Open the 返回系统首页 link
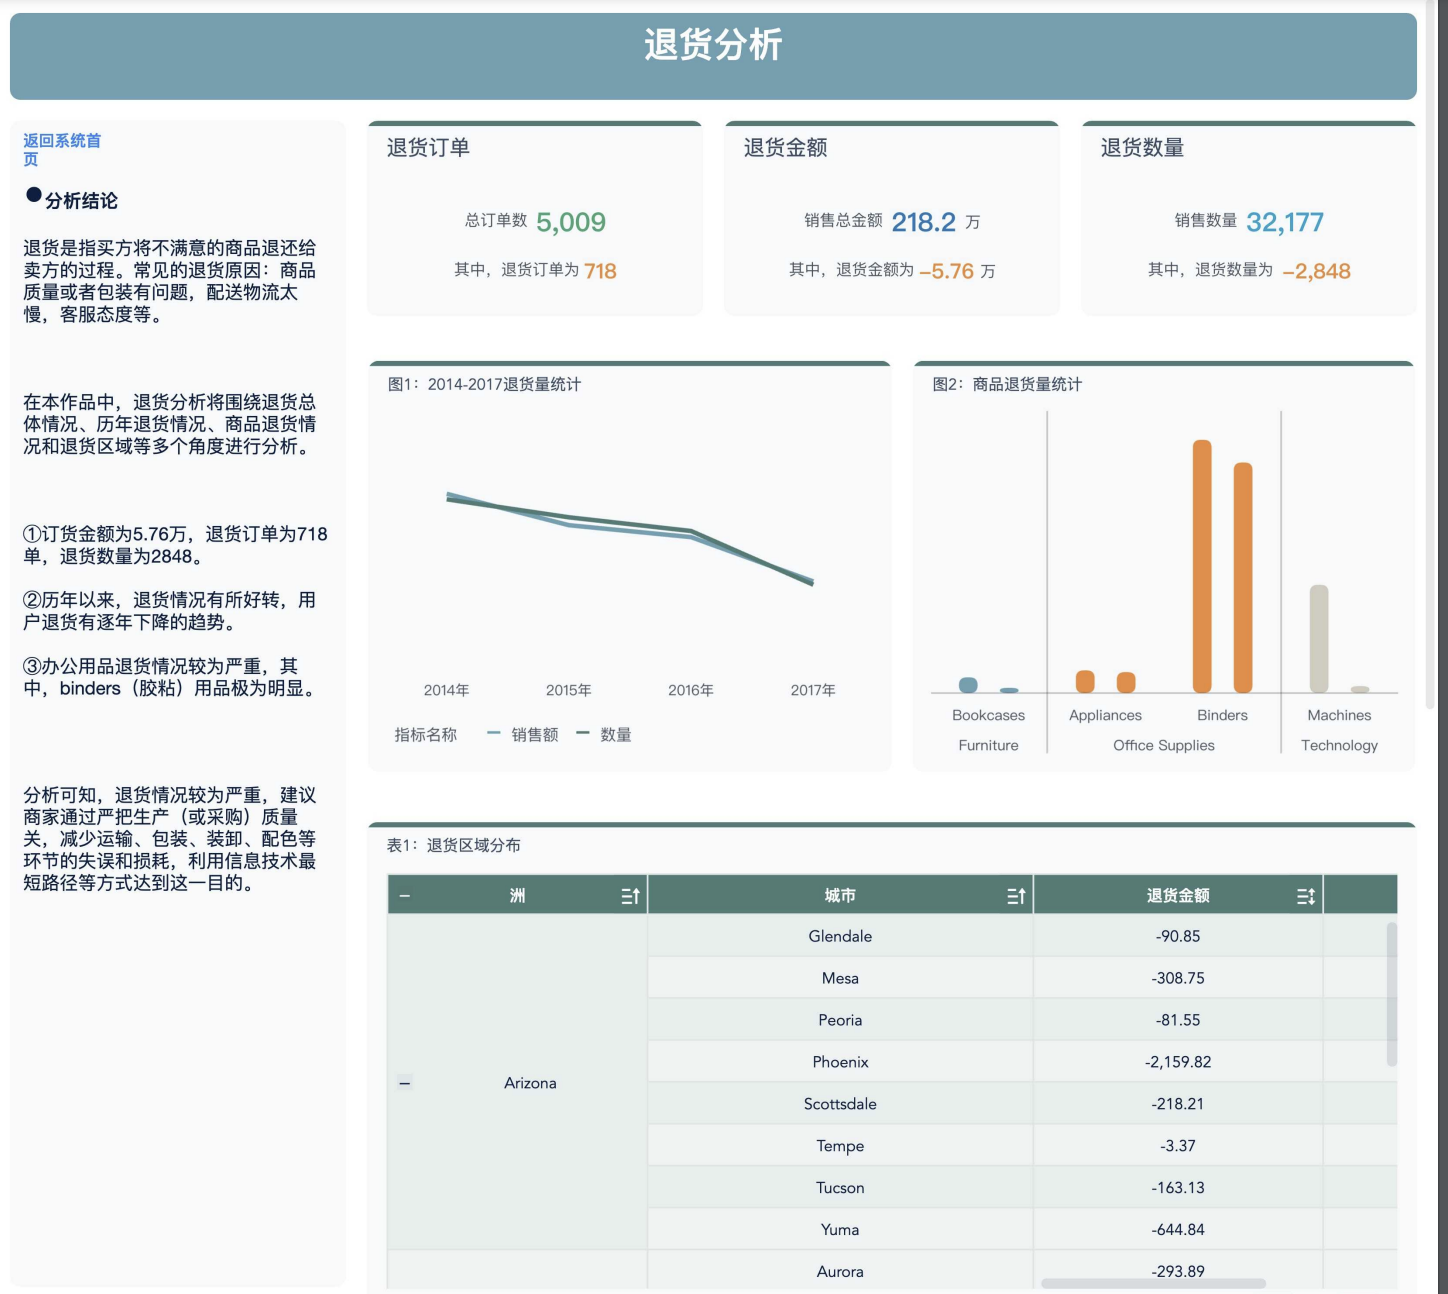Screen dimensions: 1448x1294 (62, 150)
